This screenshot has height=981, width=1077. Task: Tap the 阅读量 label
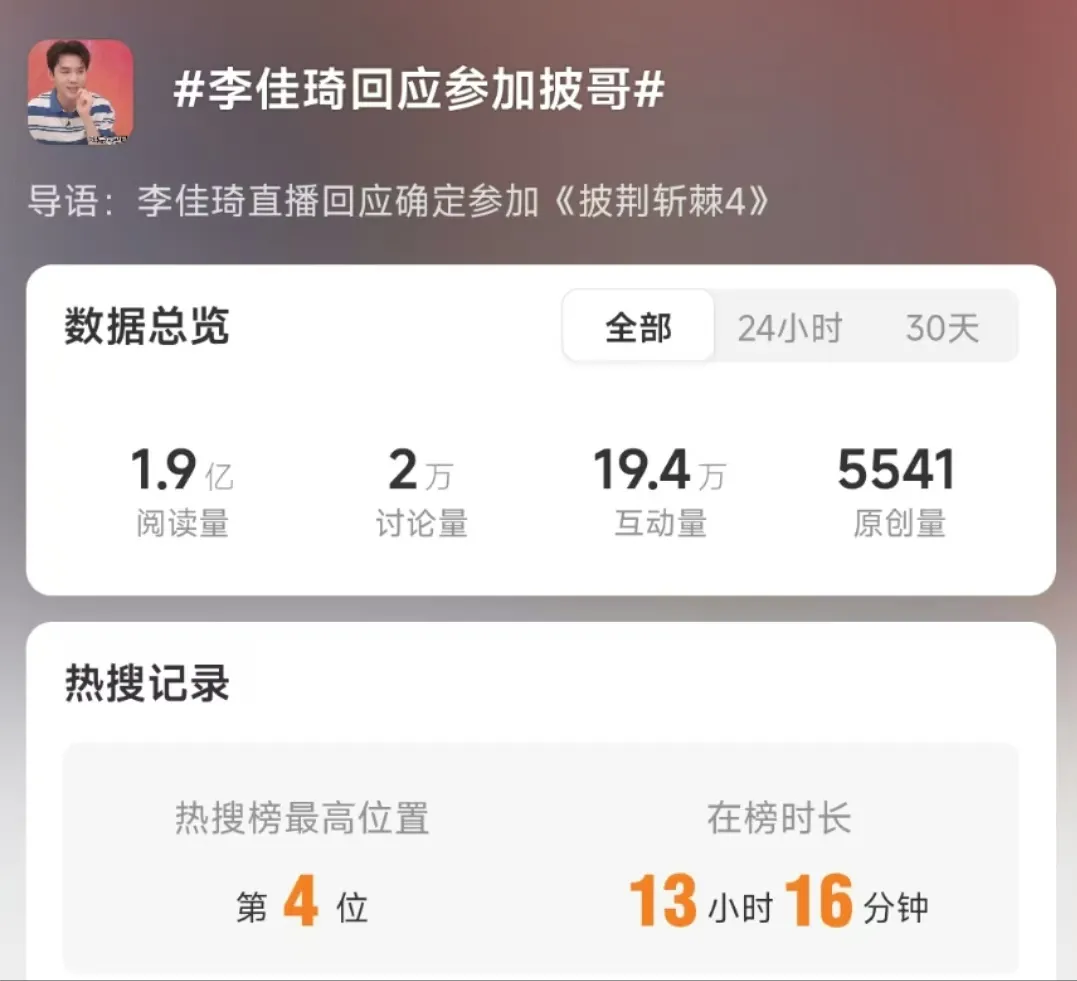point(182,523)
